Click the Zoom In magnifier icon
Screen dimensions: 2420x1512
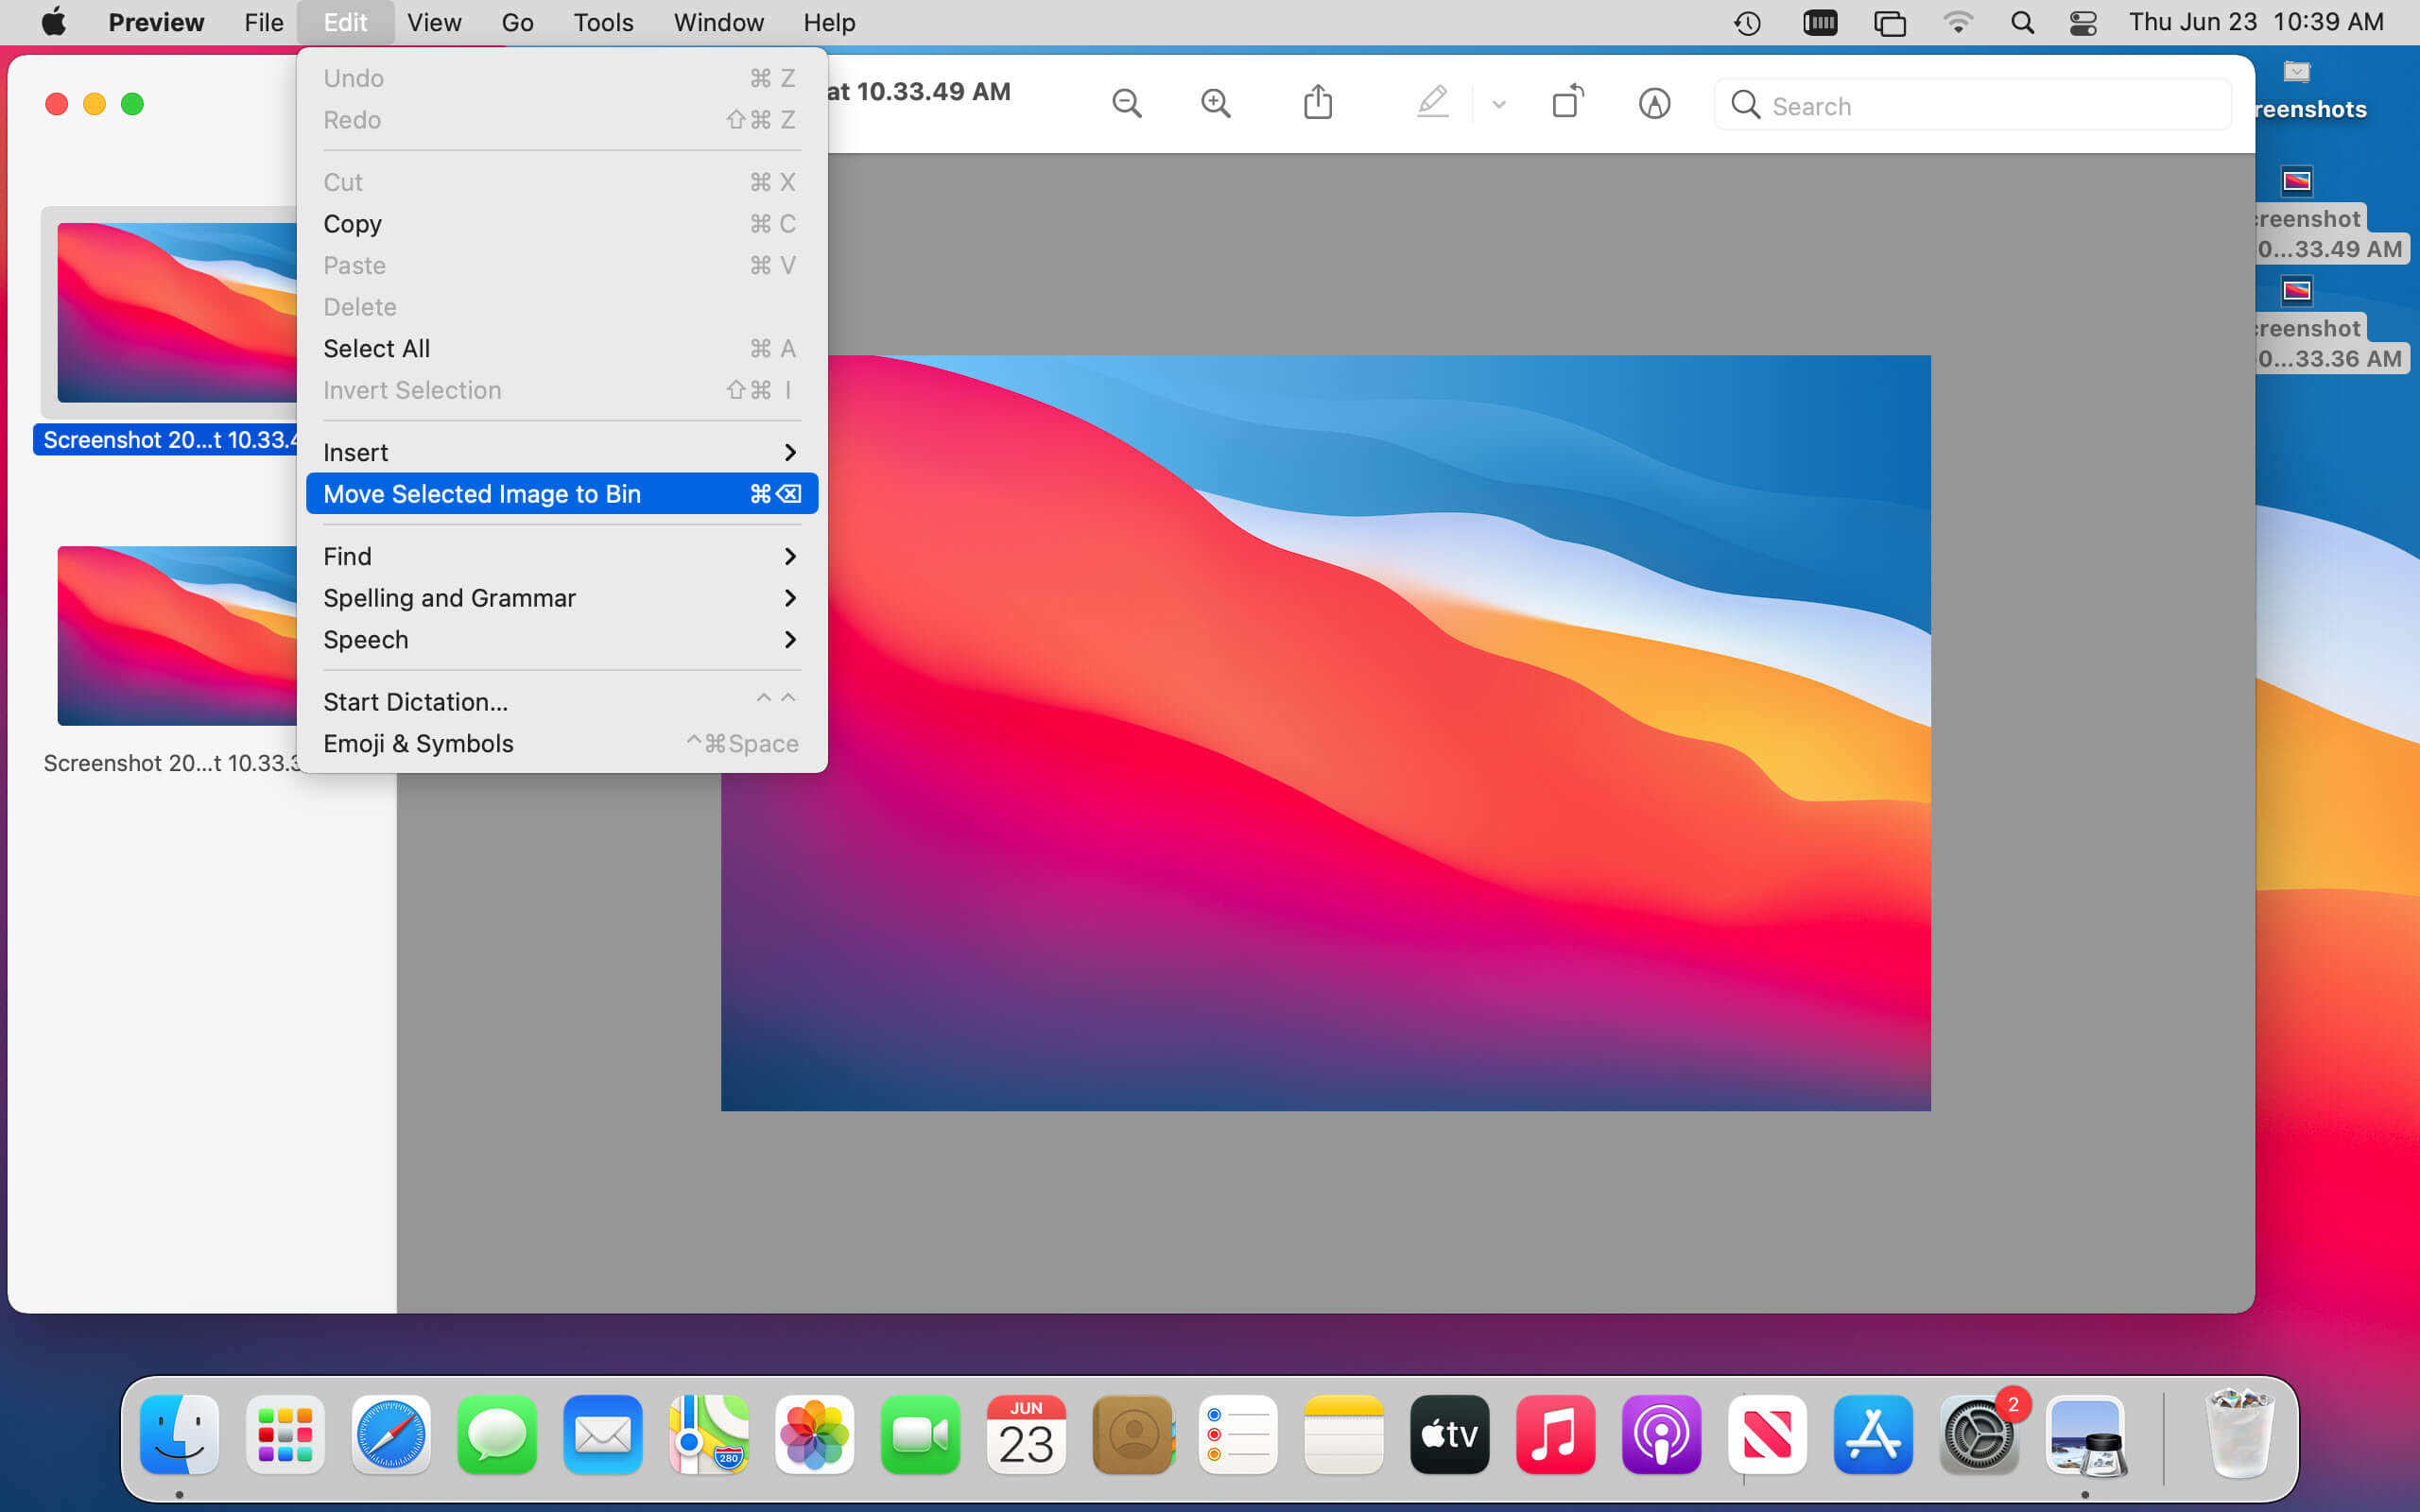click(x=1216, y=104)
